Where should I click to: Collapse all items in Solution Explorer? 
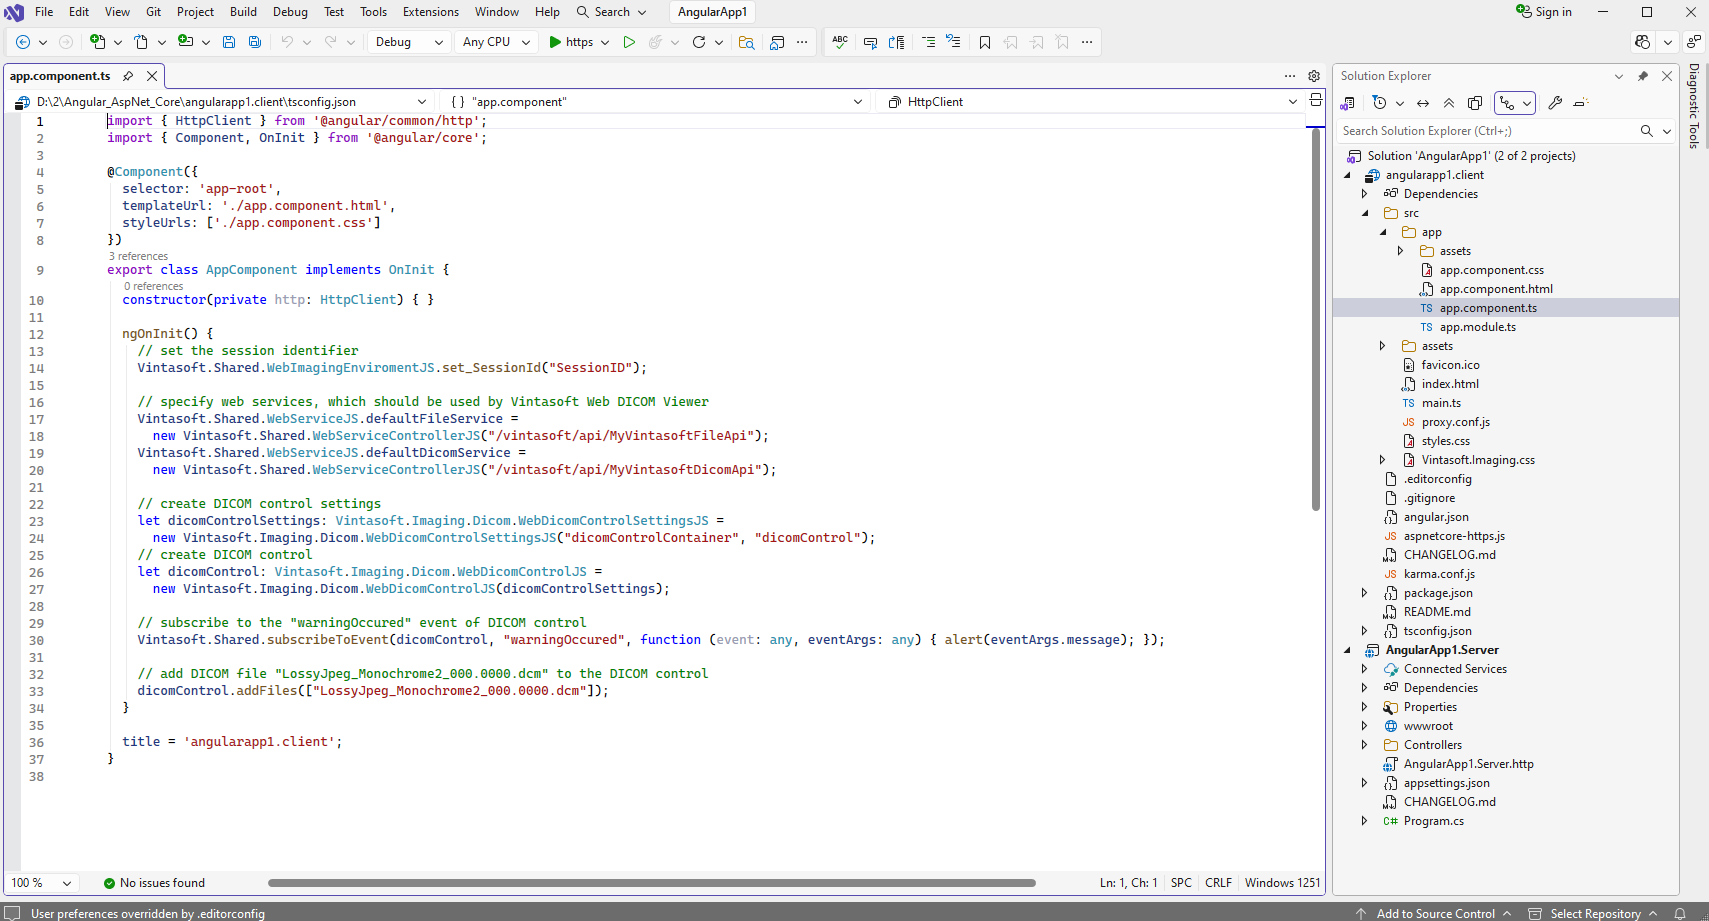click(1449, 103)
